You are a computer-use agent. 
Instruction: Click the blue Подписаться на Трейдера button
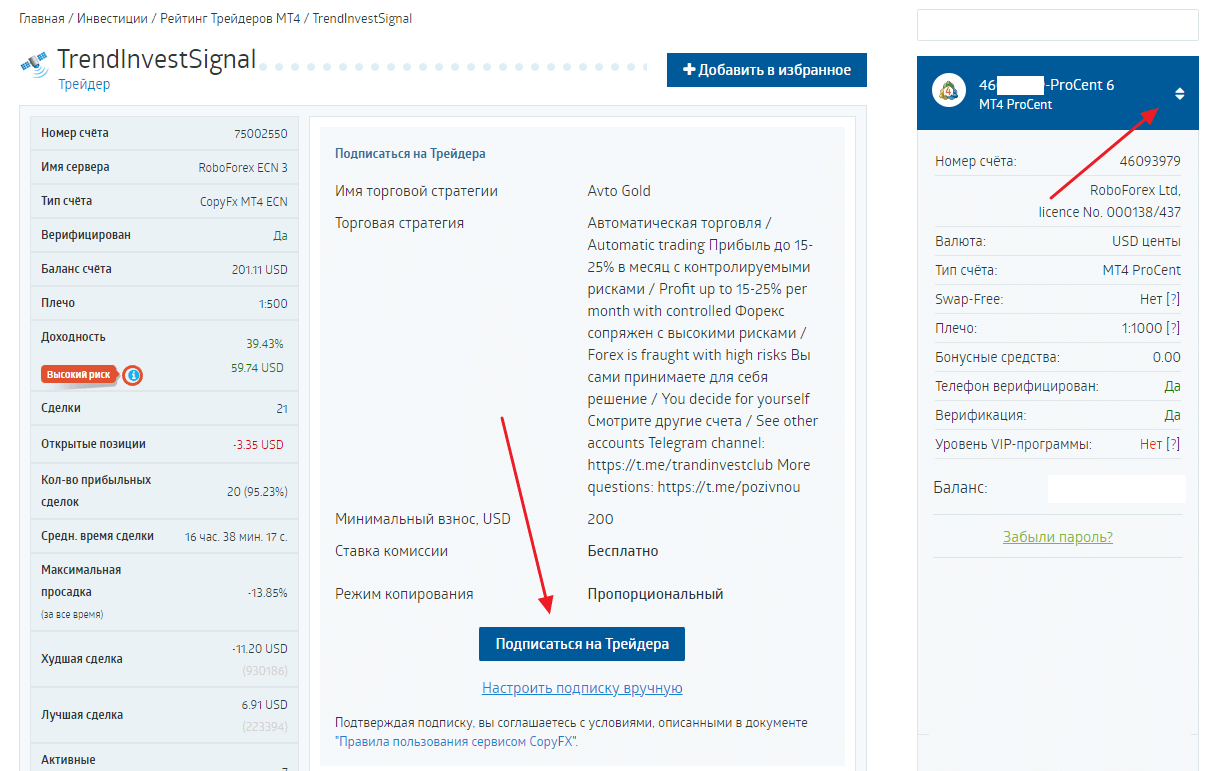pos(582,644)
